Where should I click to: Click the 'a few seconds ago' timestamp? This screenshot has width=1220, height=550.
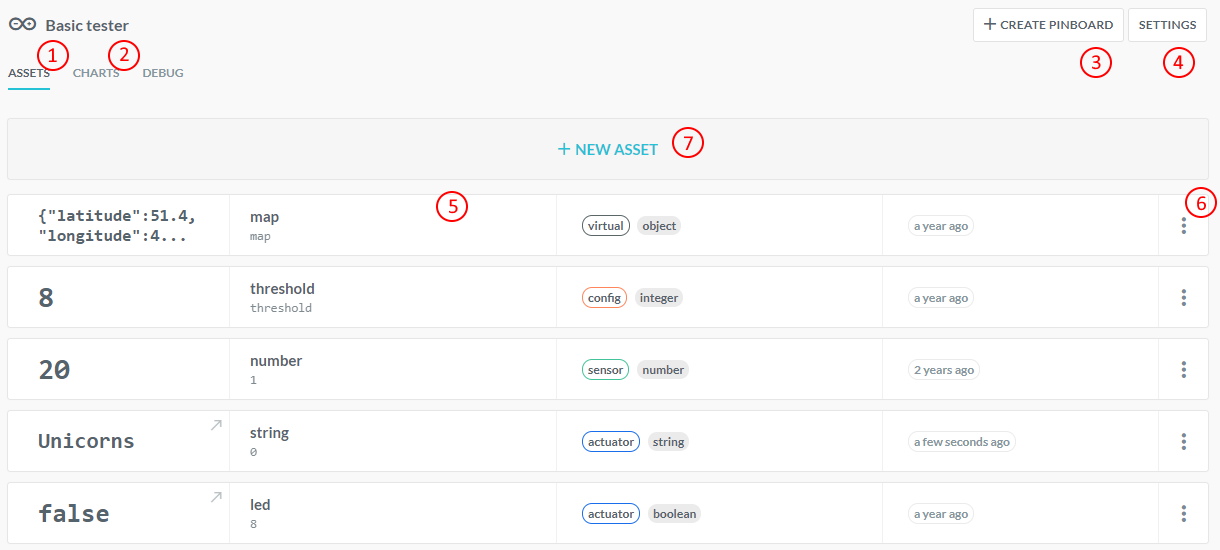961,442
